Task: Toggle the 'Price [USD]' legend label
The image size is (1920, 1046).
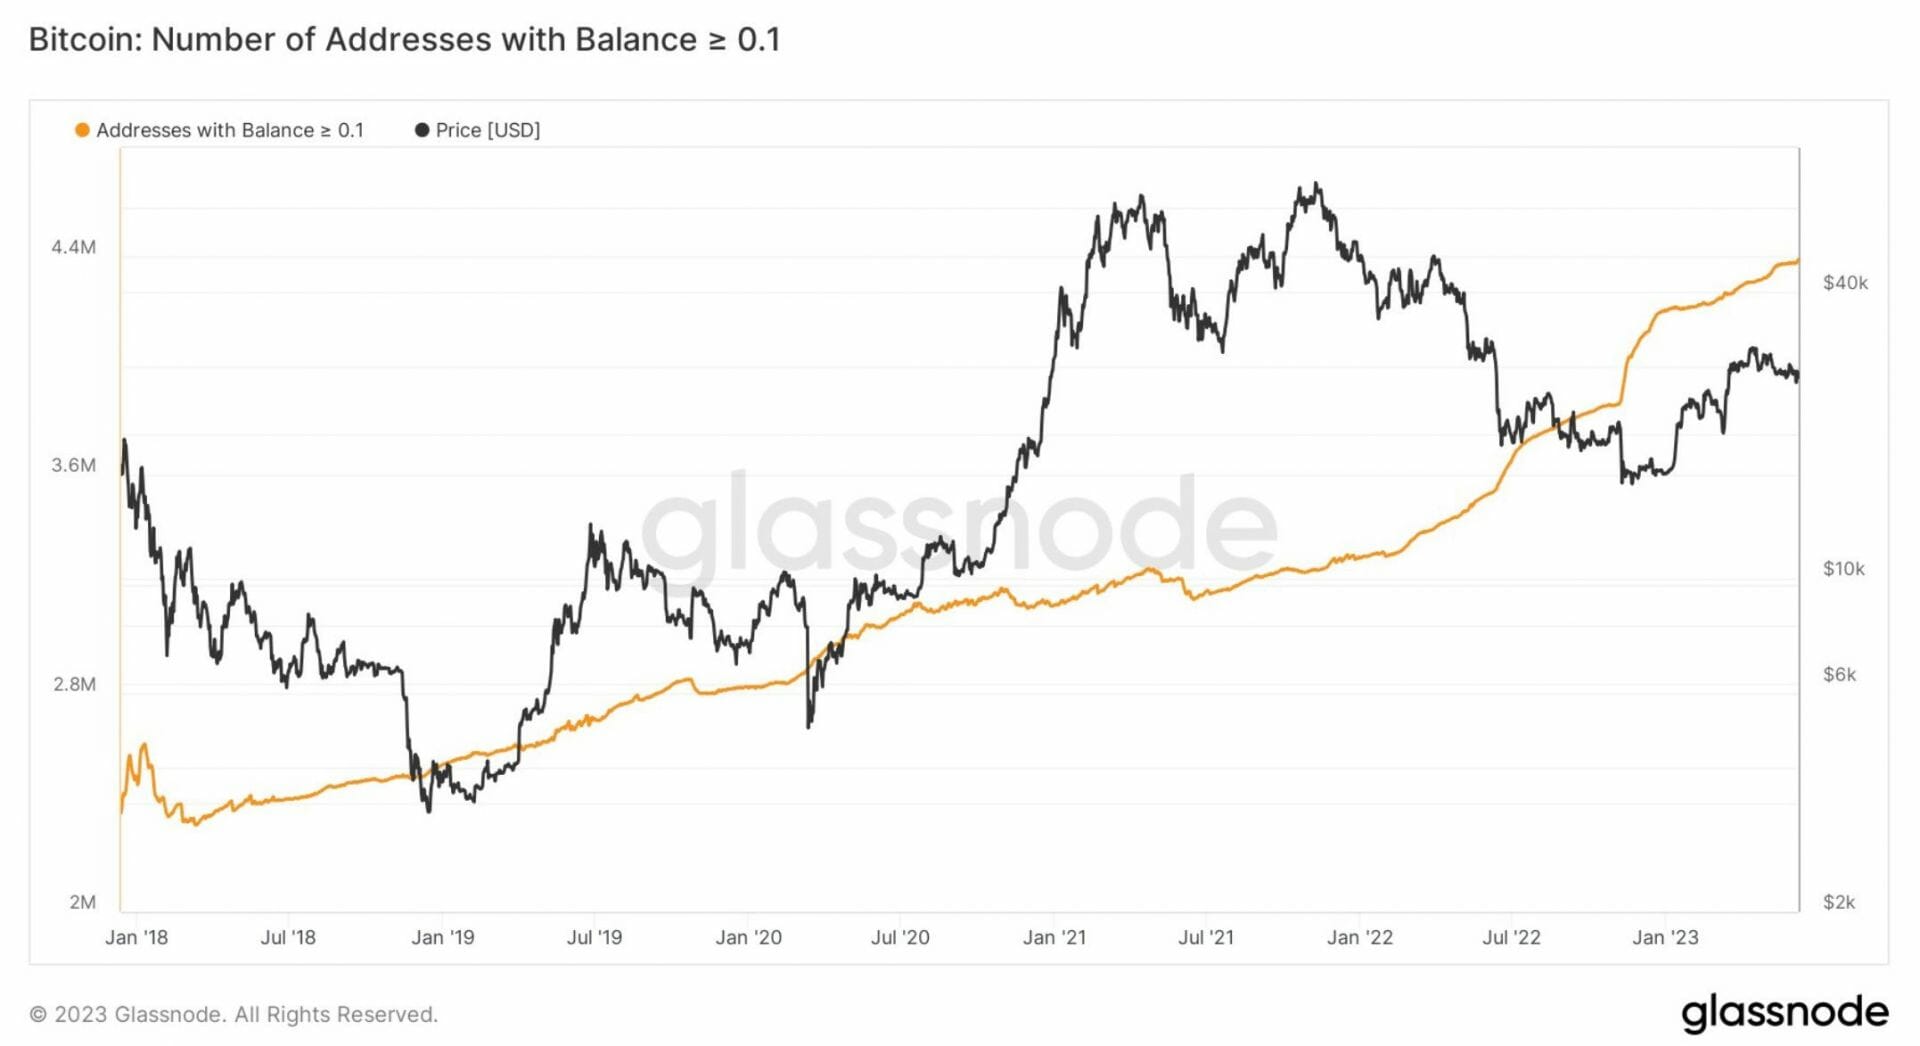Action: coord(487,130)
